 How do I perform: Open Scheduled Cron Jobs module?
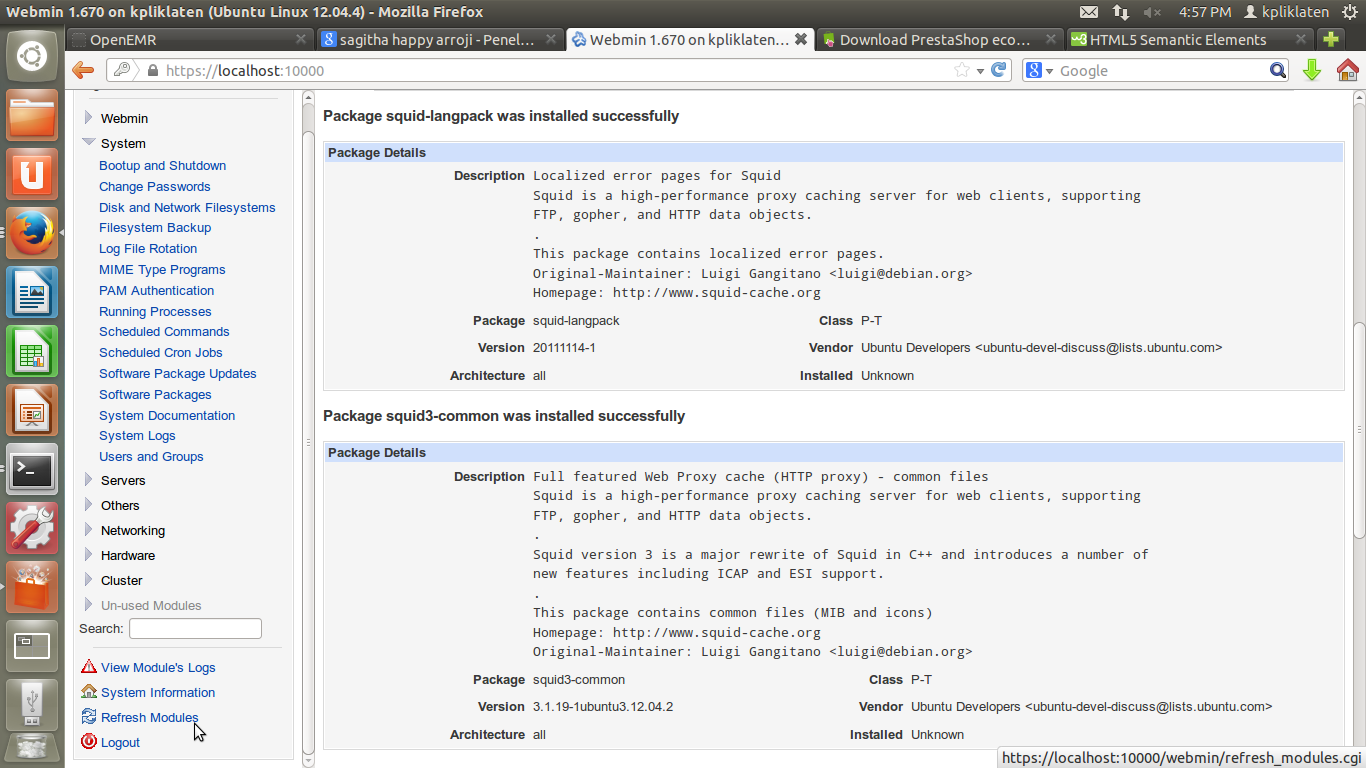(x=161, y=353)
